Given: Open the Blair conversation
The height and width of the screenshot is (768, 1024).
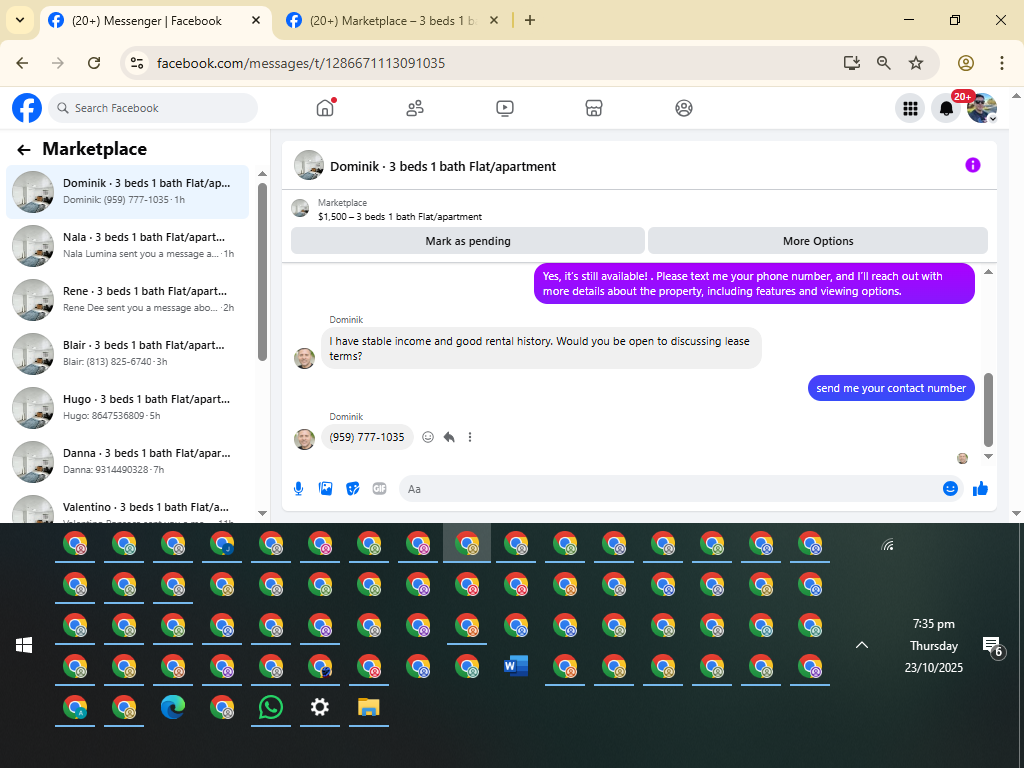Looking at the screenshot, I should pyautogui.click(x=127, y=353).
